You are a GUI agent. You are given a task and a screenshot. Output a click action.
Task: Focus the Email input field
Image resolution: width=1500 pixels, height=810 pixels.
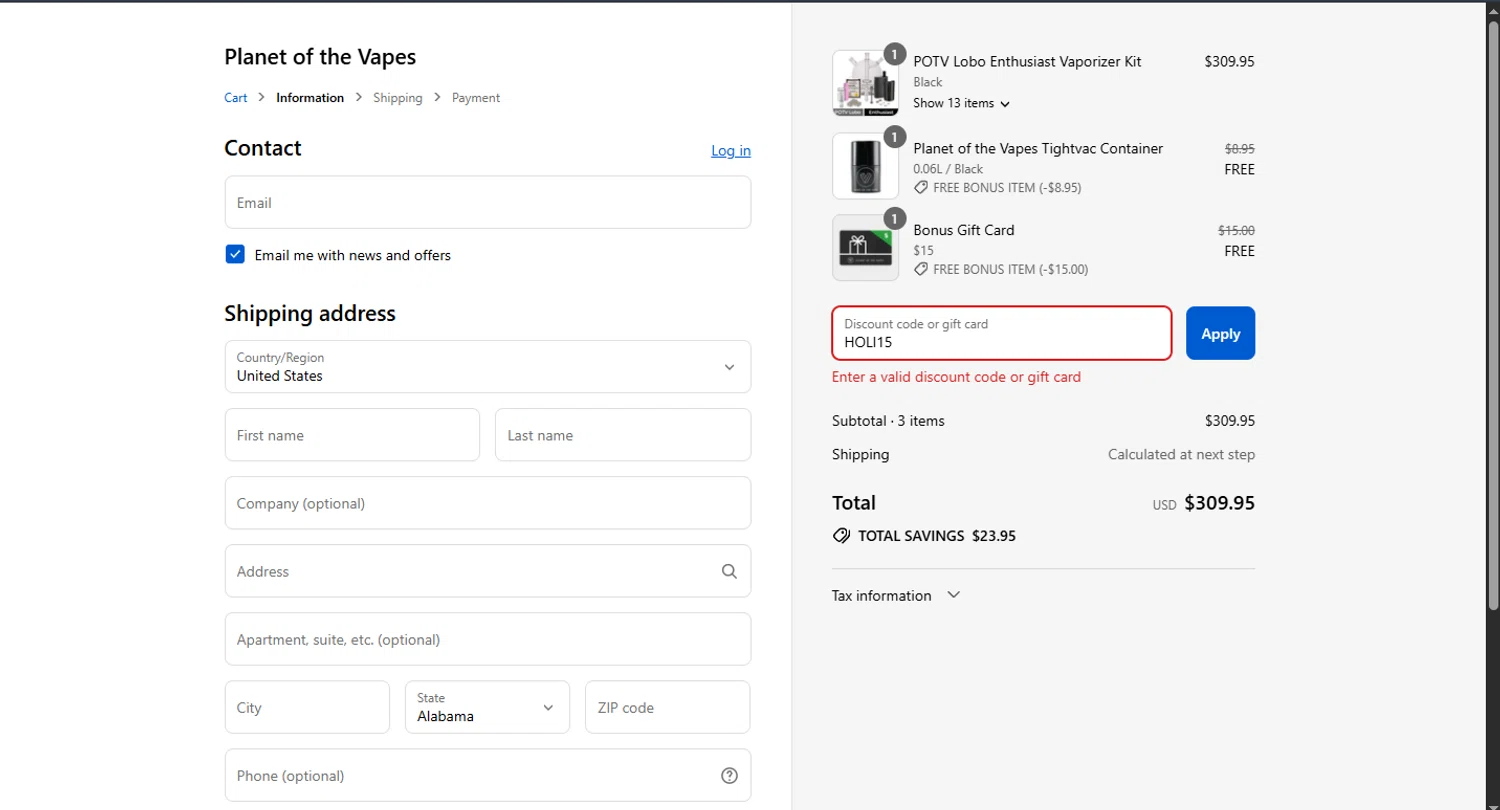tap(488, 202)
